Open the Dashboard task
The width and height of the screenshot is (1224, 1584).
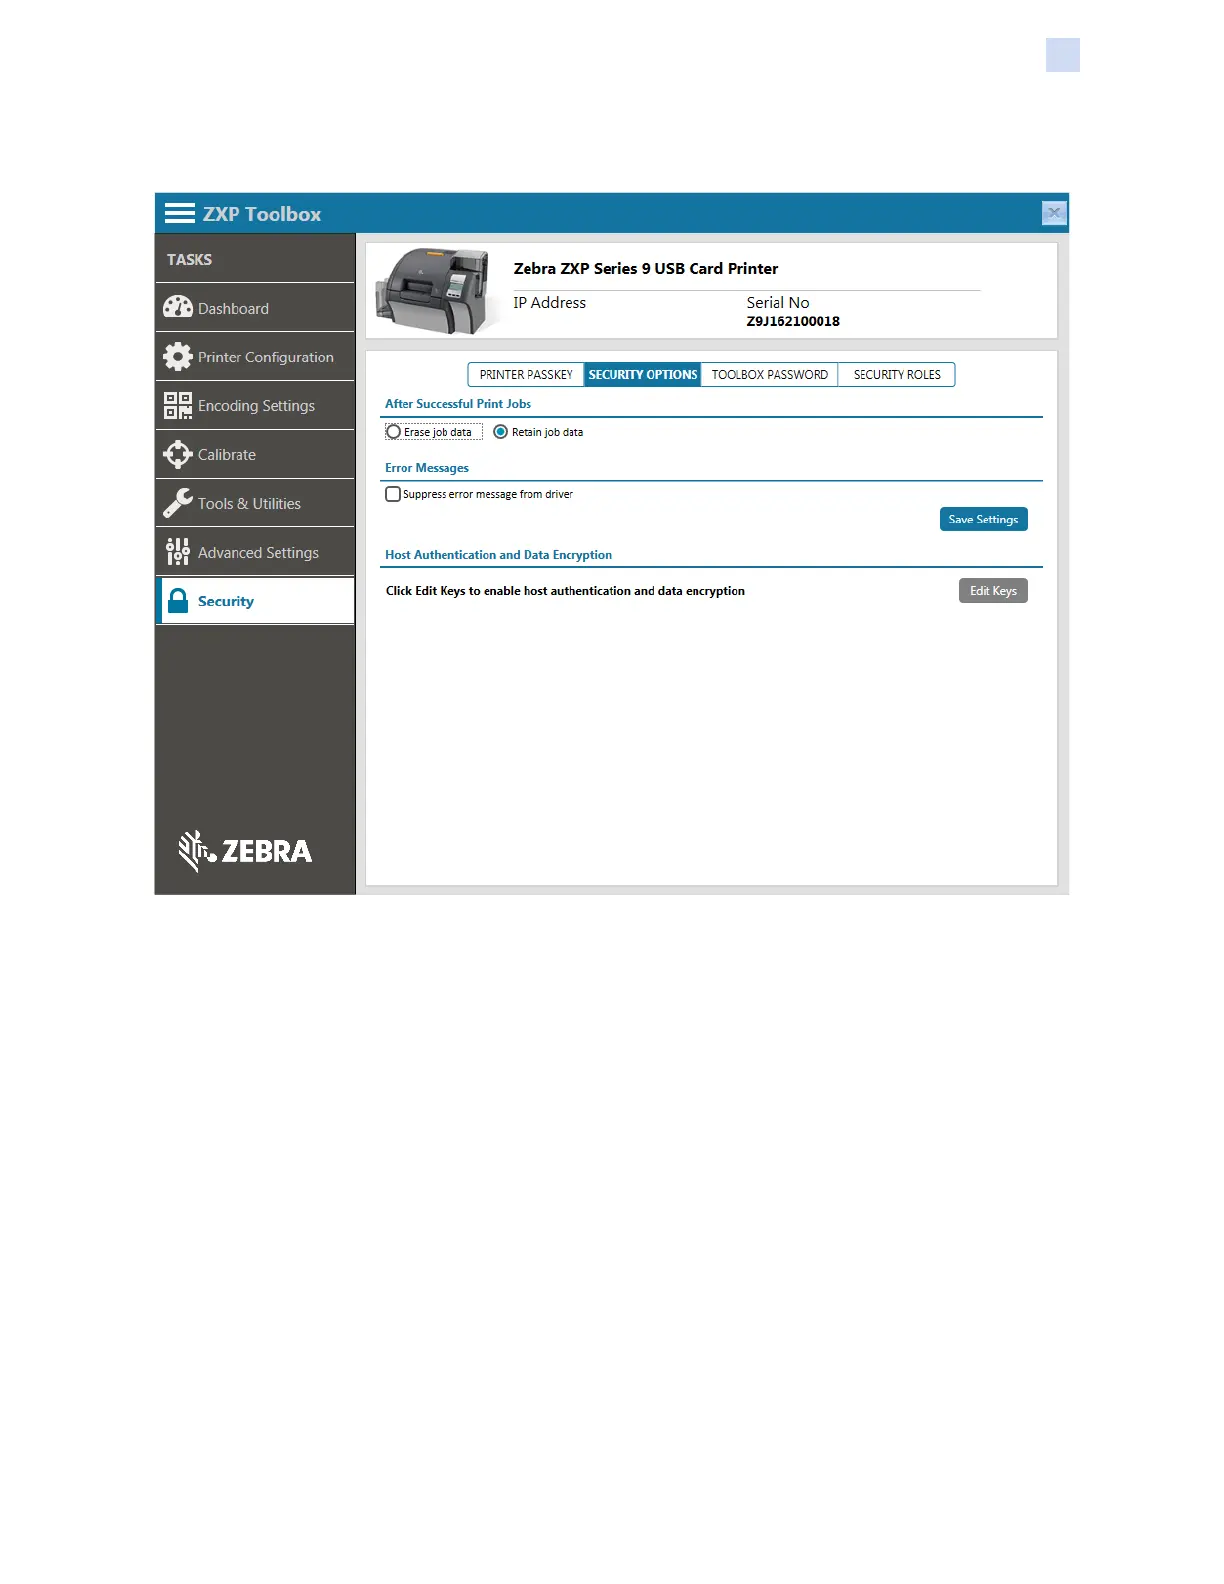tap(255, 308)
